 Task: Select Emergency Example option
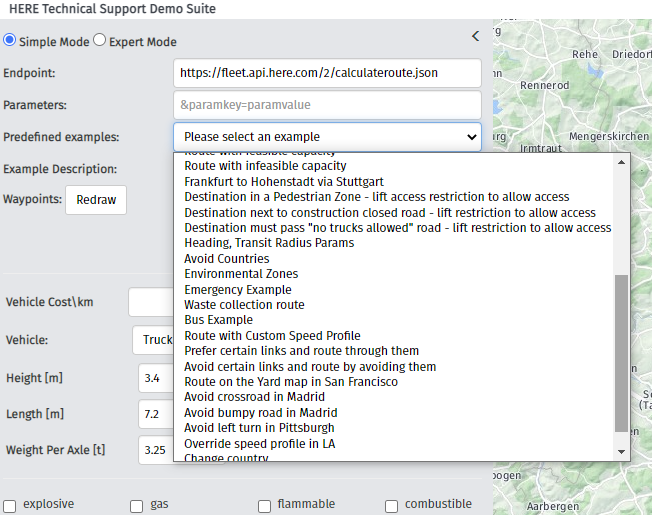click(238, 290)
